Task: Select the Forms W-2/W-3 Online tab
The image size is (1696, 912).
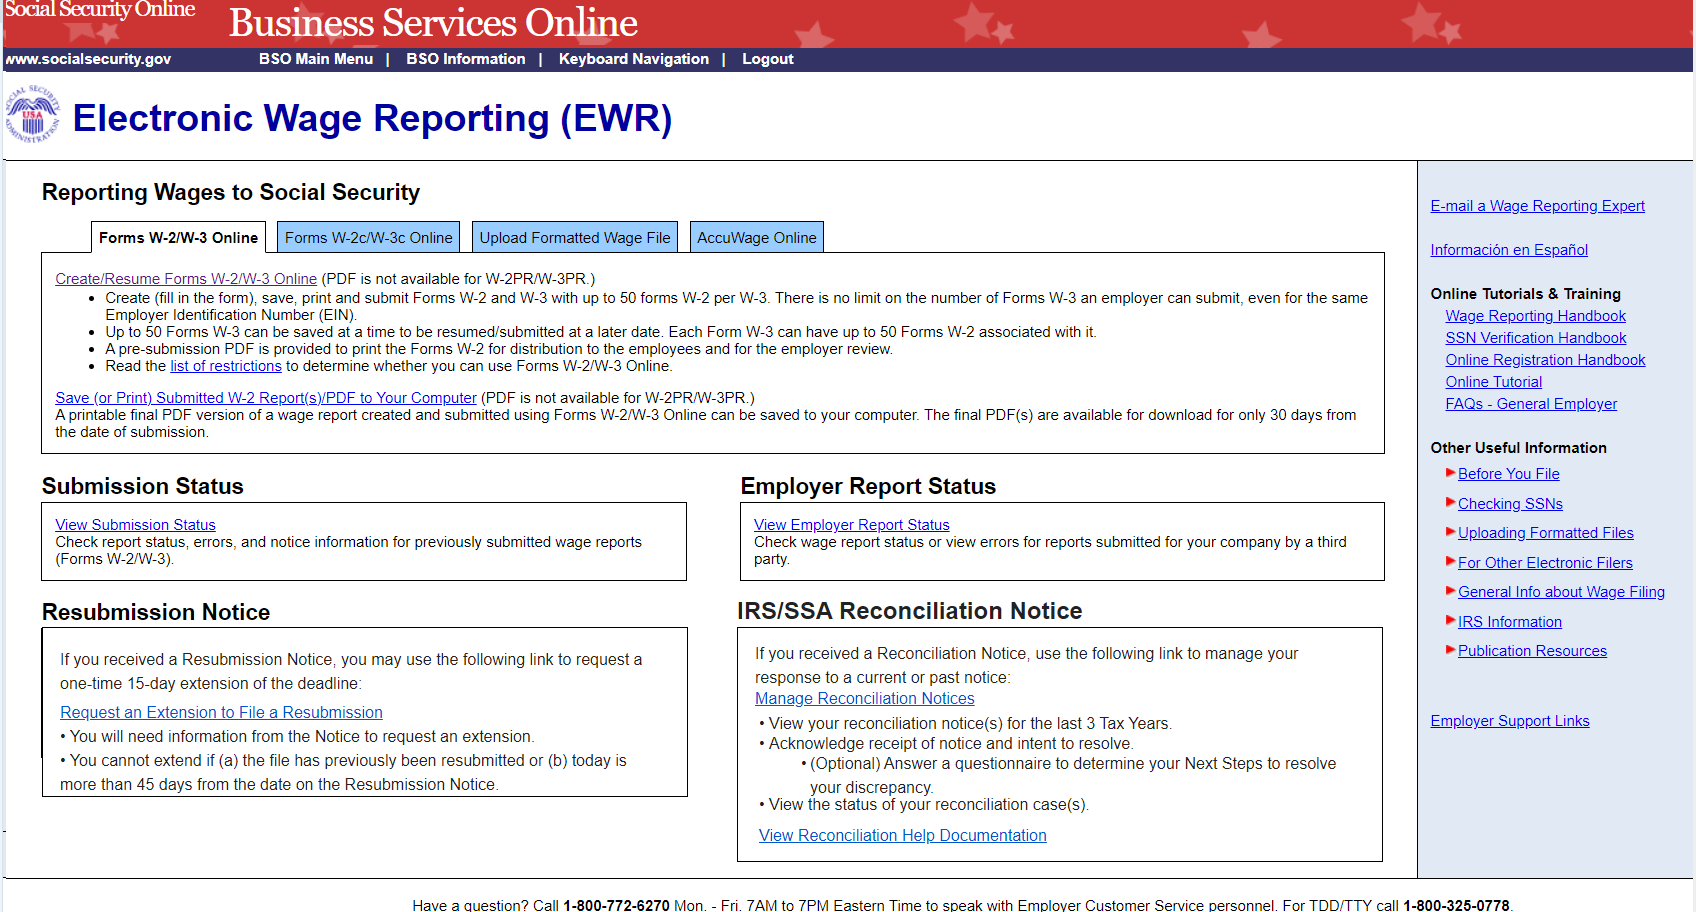Action: [x=178, y=238]
